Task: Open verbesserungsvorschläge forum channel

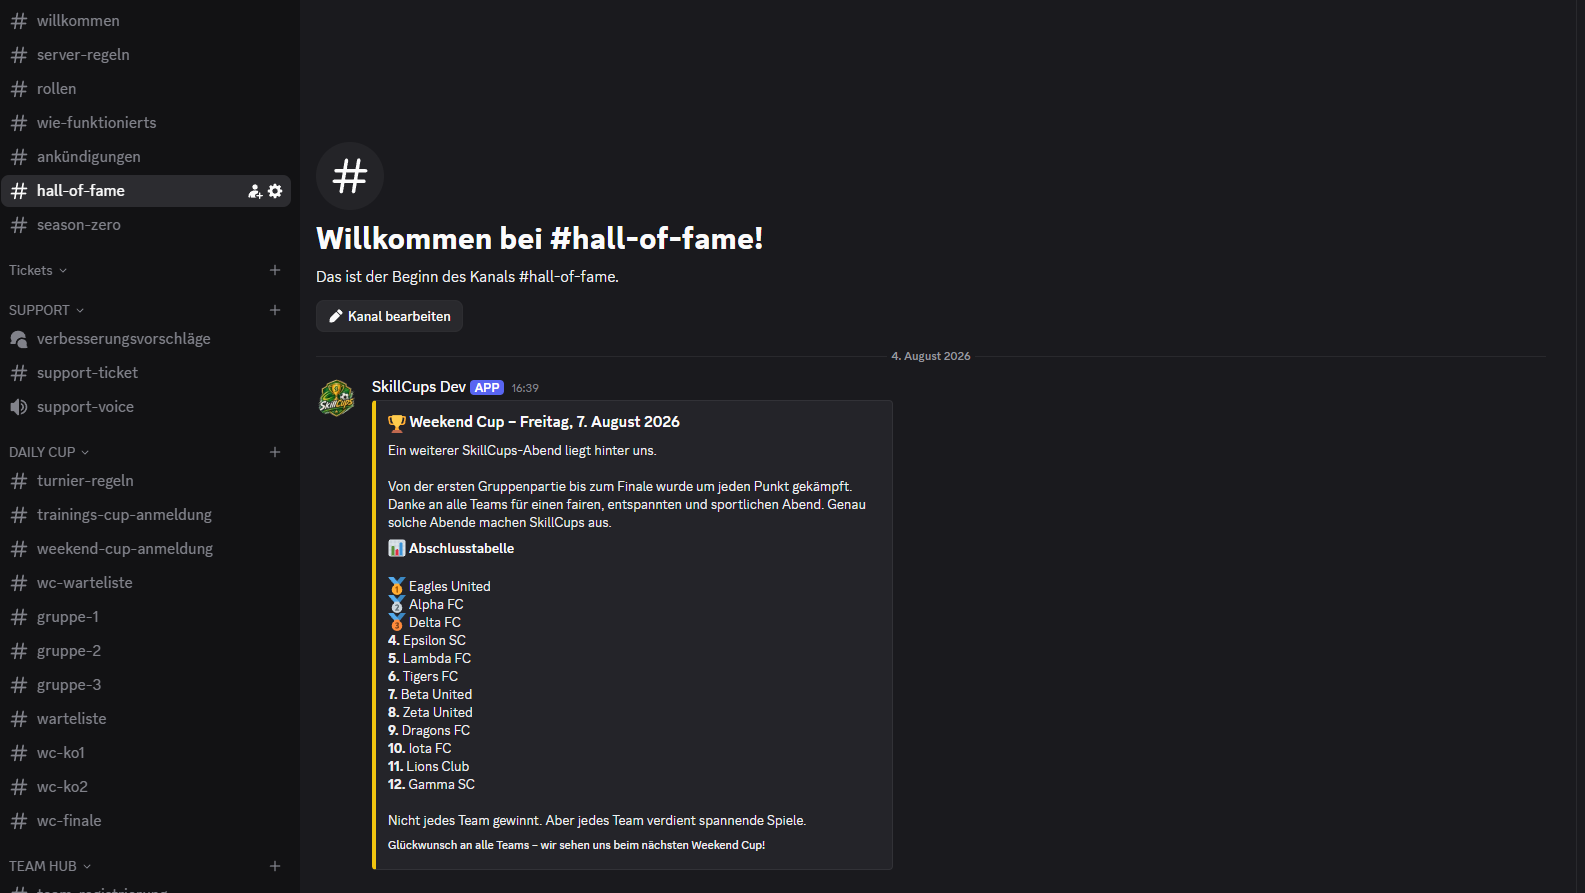Action: point(146,339)
